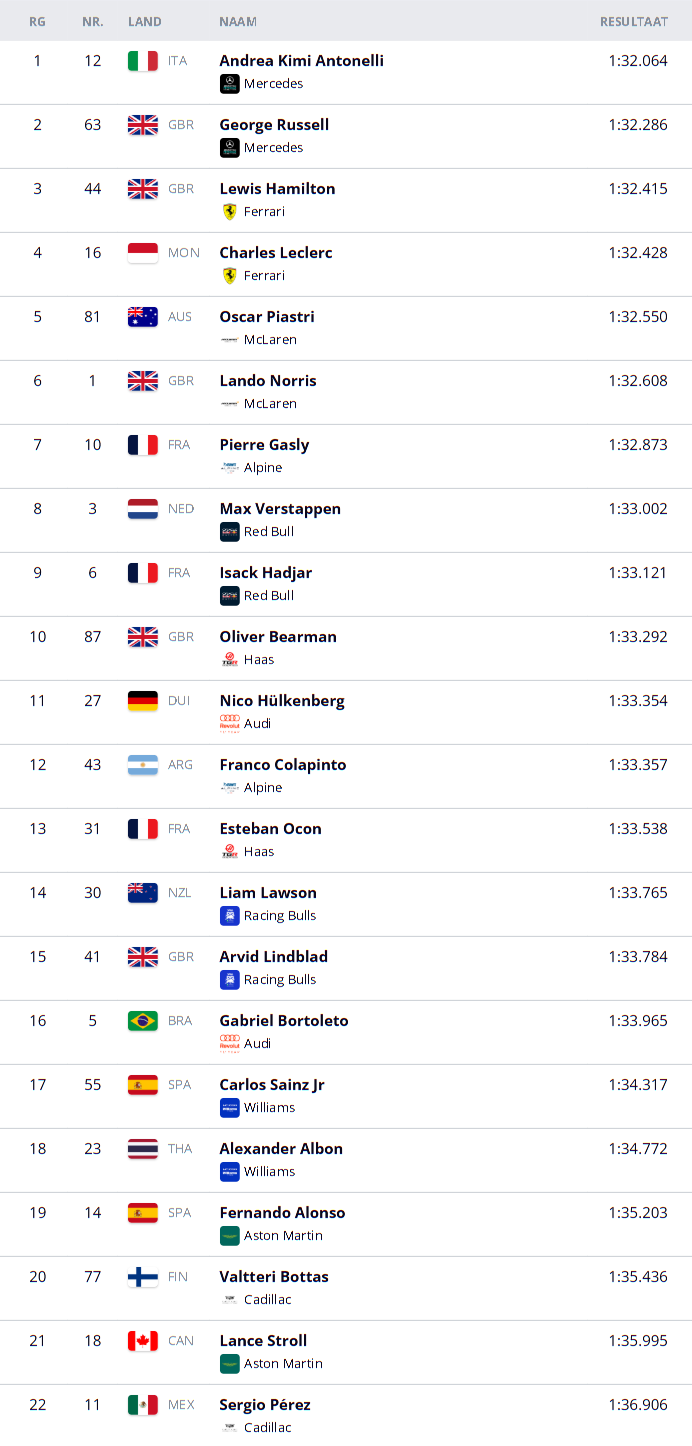
Task: Open Valtteri Bottas driver profile
Action: coord(274,1277)
